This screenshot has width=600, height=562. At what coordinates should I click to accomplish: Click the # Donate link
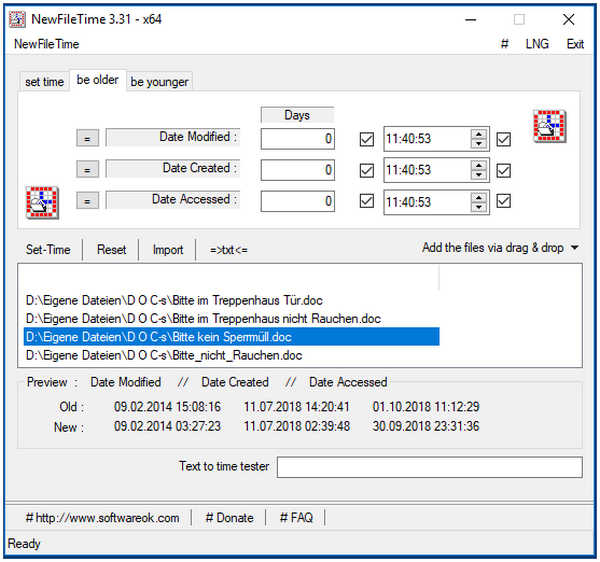pyautogui.click(x=229, y=518)
